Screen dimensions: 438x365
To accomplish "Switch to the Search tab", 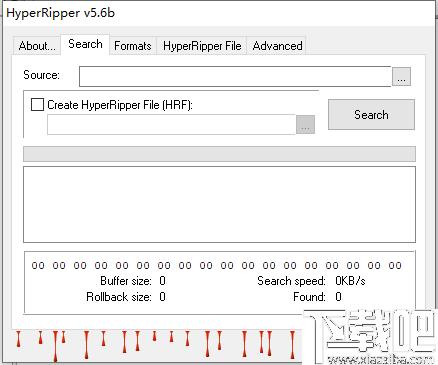I will [x=85, y=44].
